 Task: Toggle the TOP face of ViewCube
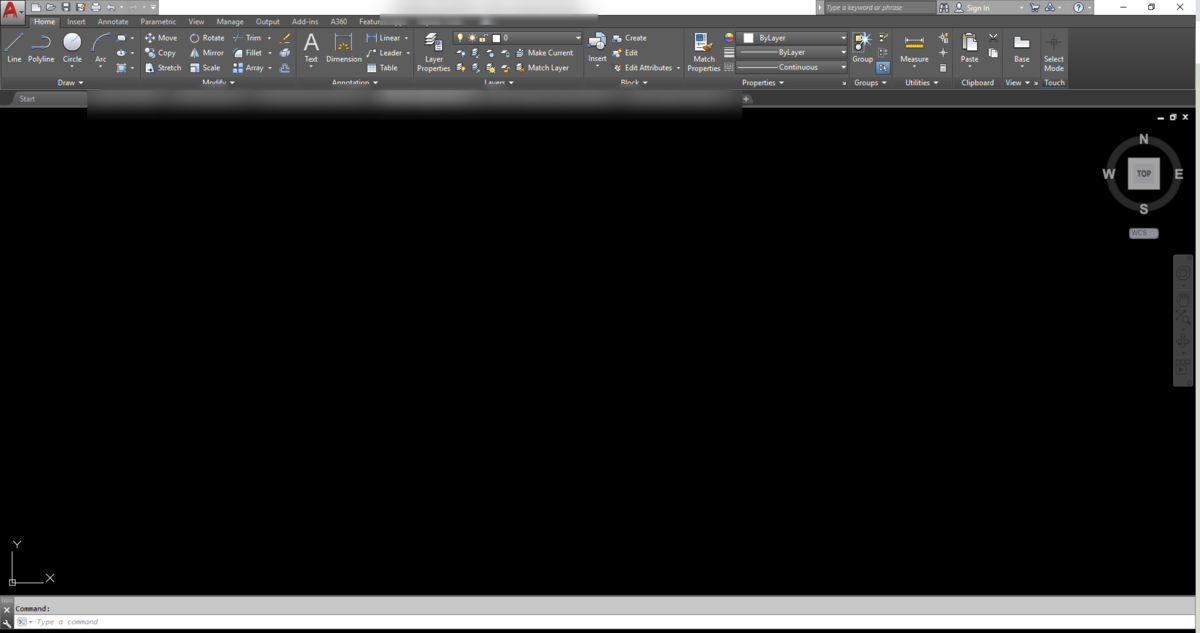click(x=1144, y=173)
